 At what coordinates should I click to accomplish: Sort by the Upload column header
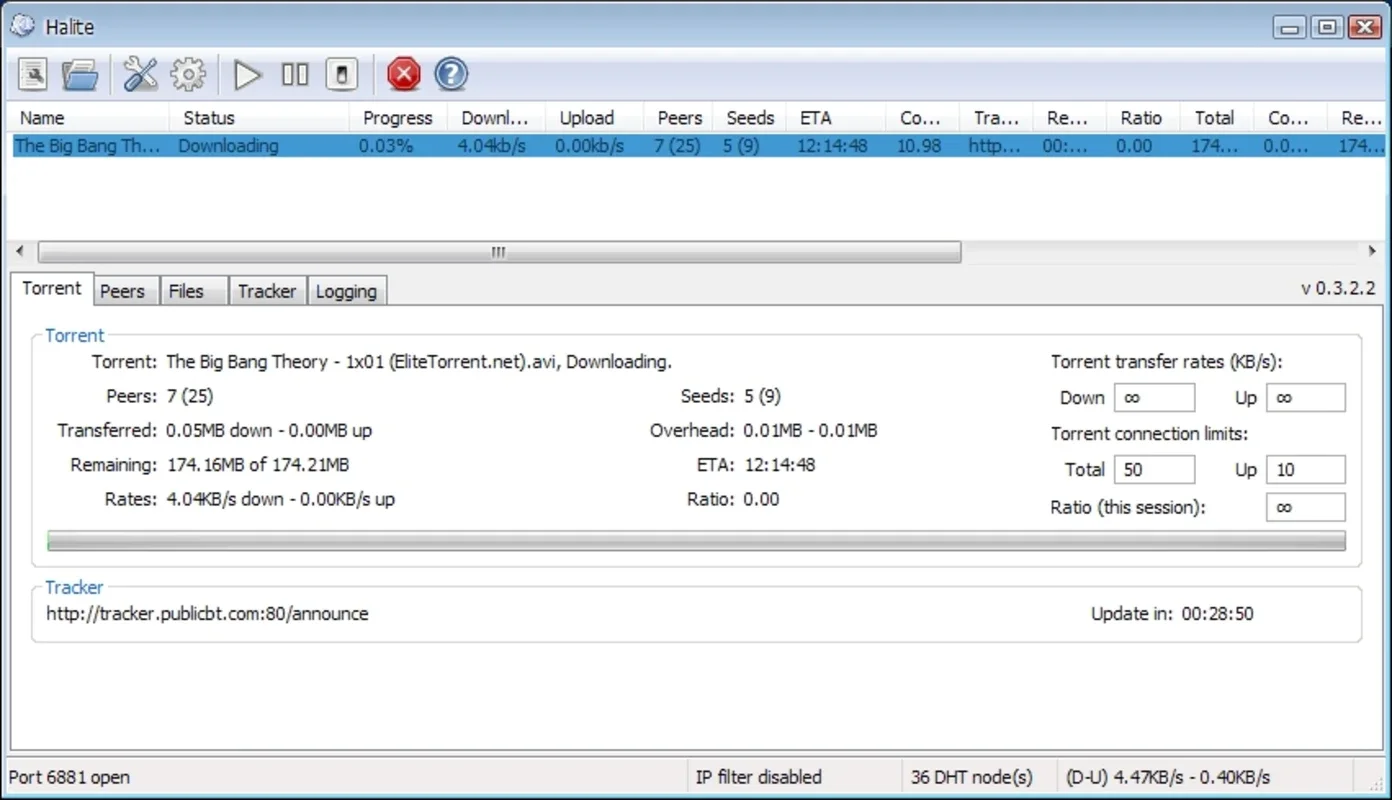(595, 118)
